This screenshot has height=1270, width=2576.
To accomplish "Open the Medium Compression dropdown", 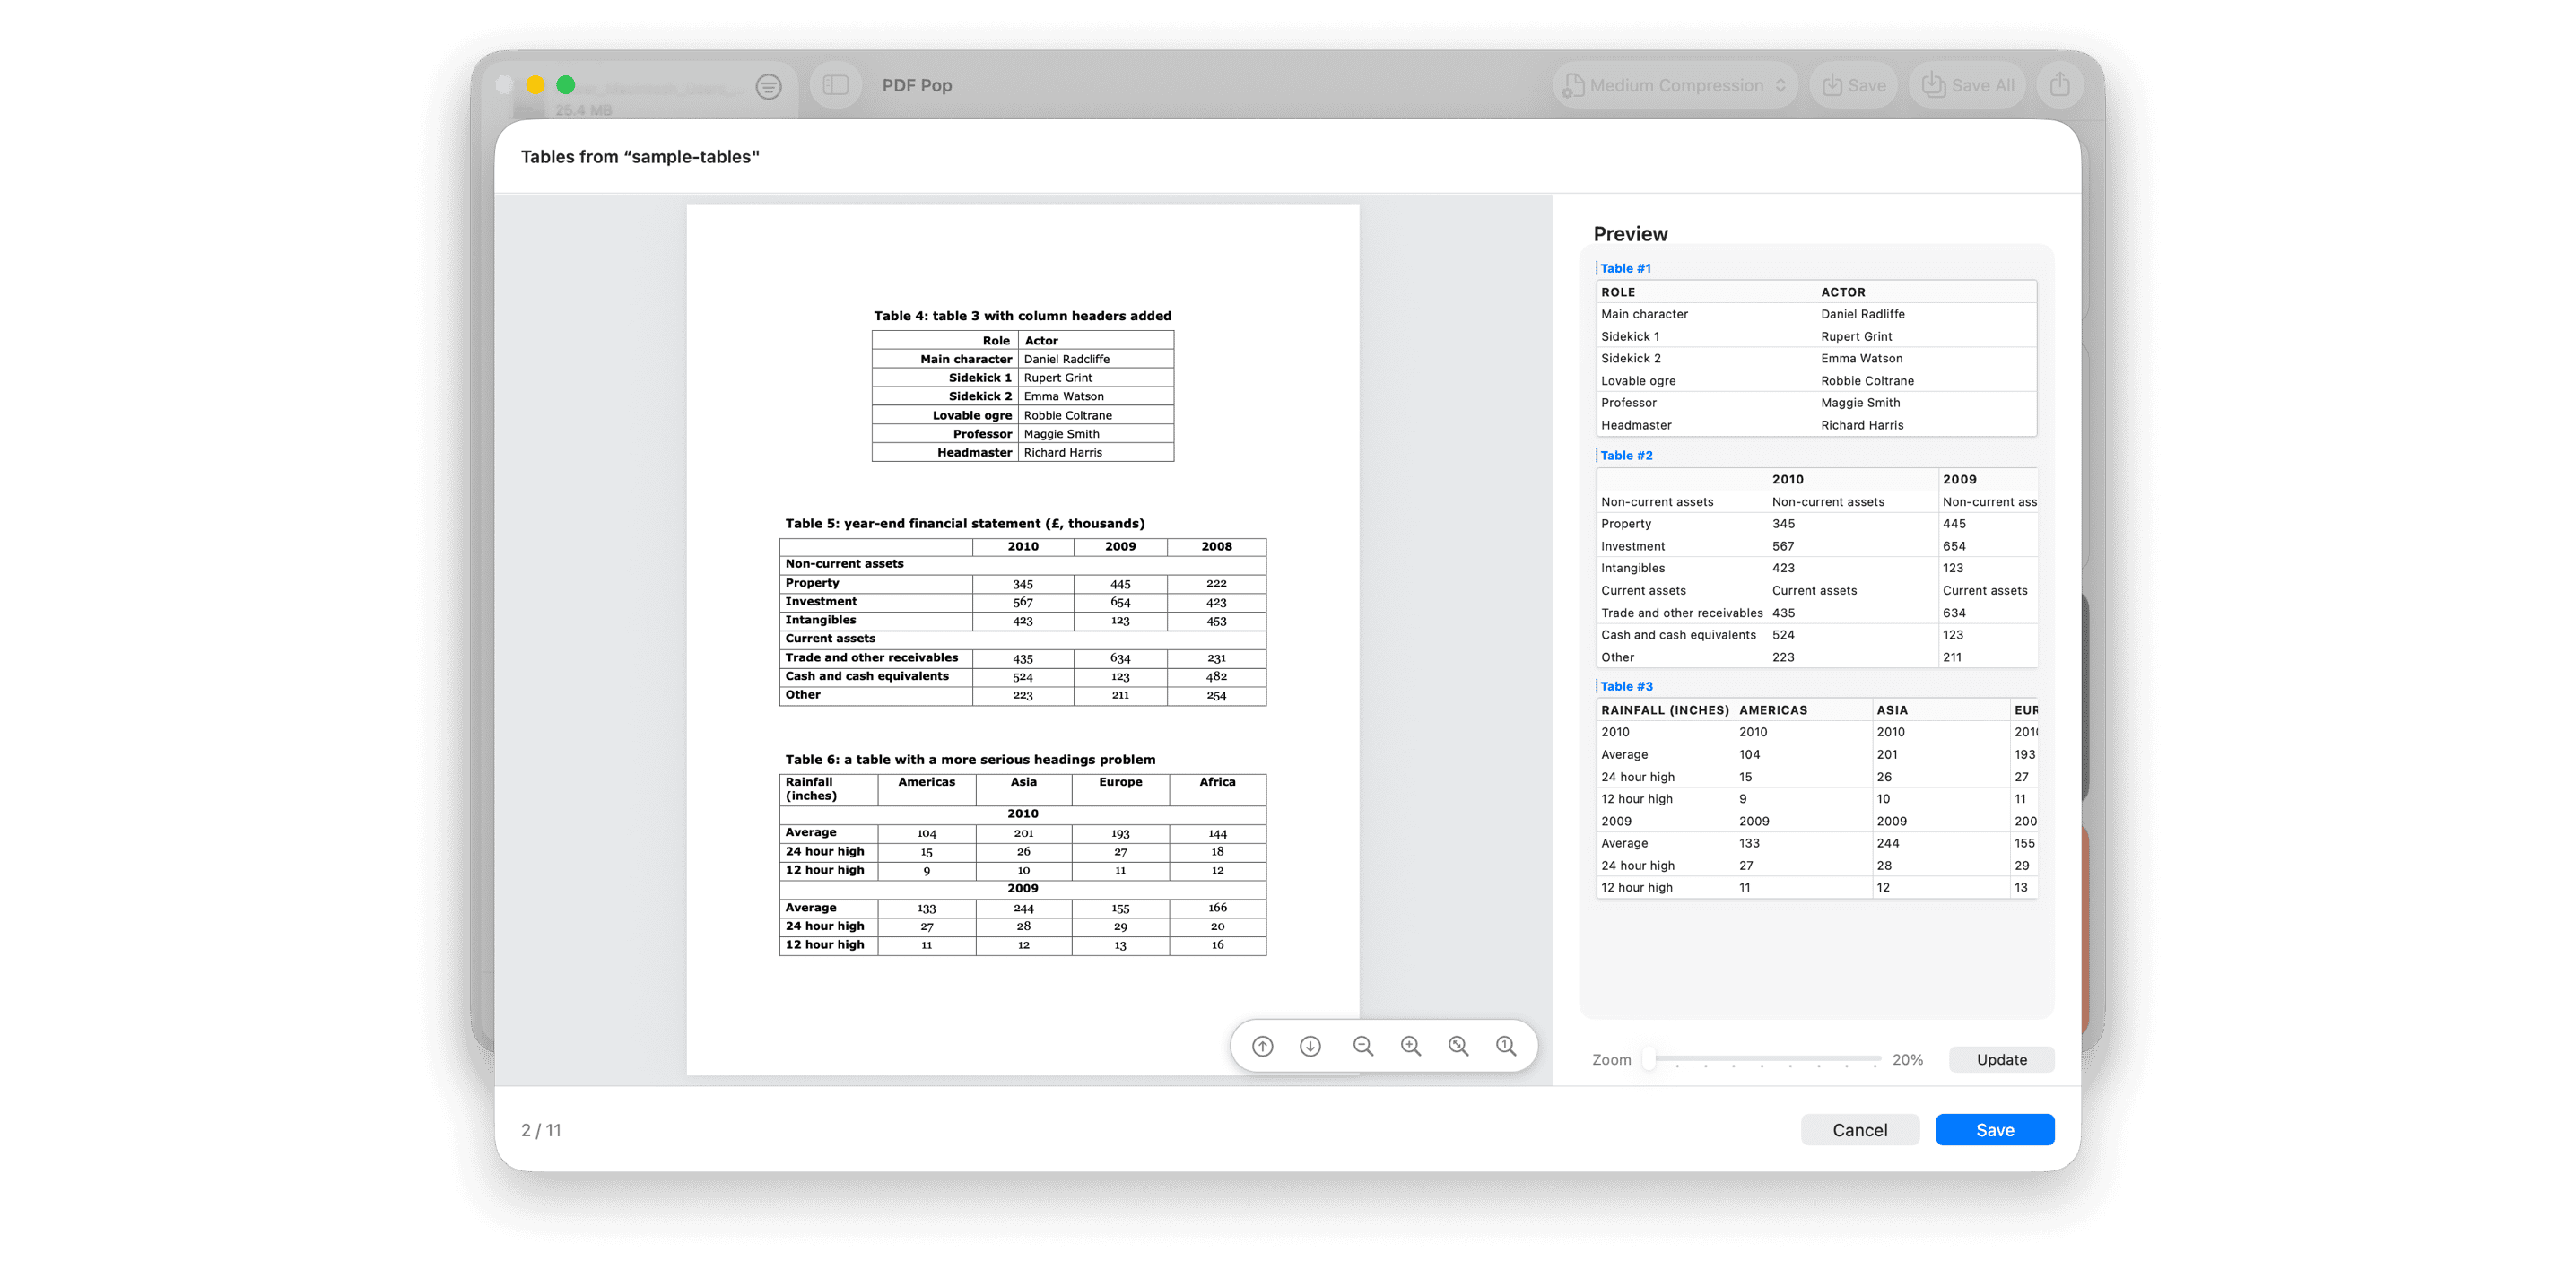I will (x=1675, y=86).
